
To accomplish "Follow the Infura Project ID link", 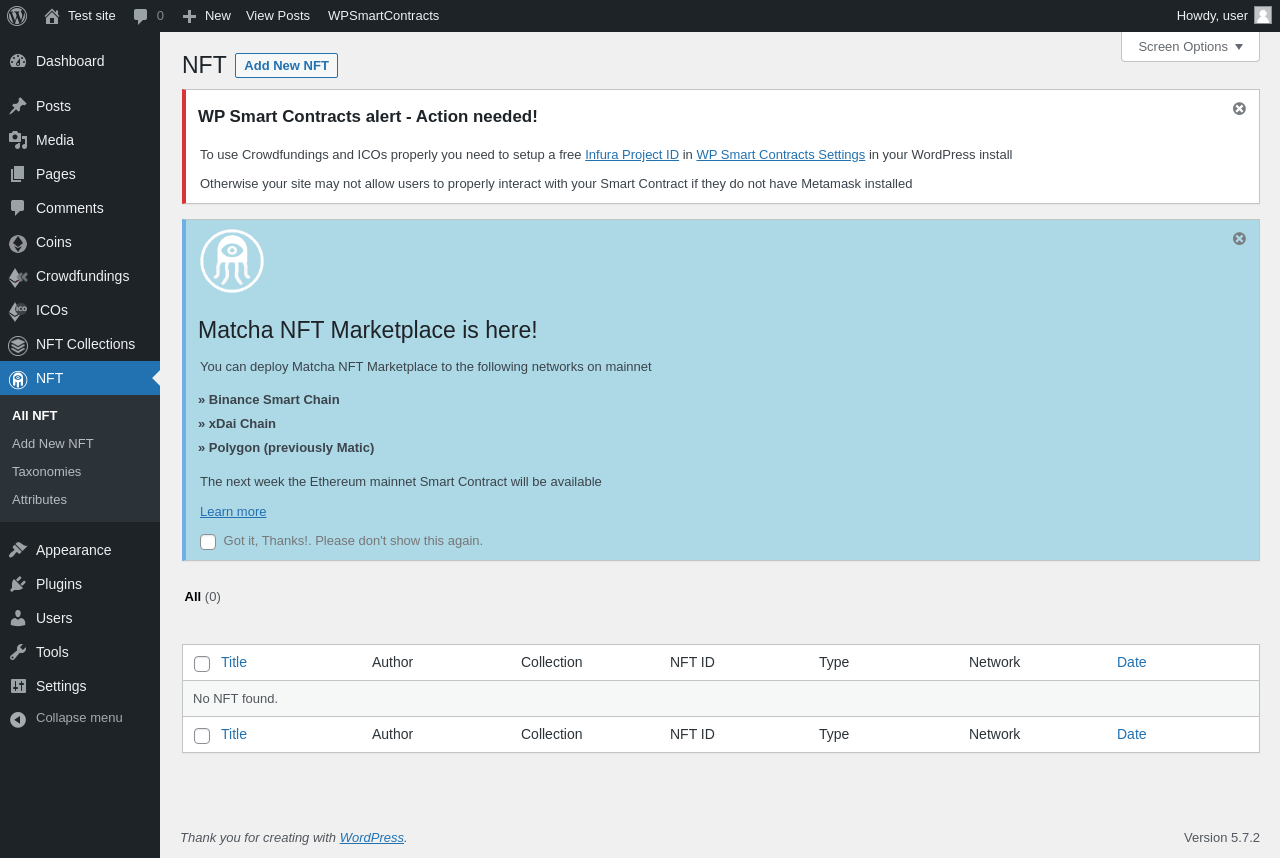I will coord(632,154).
